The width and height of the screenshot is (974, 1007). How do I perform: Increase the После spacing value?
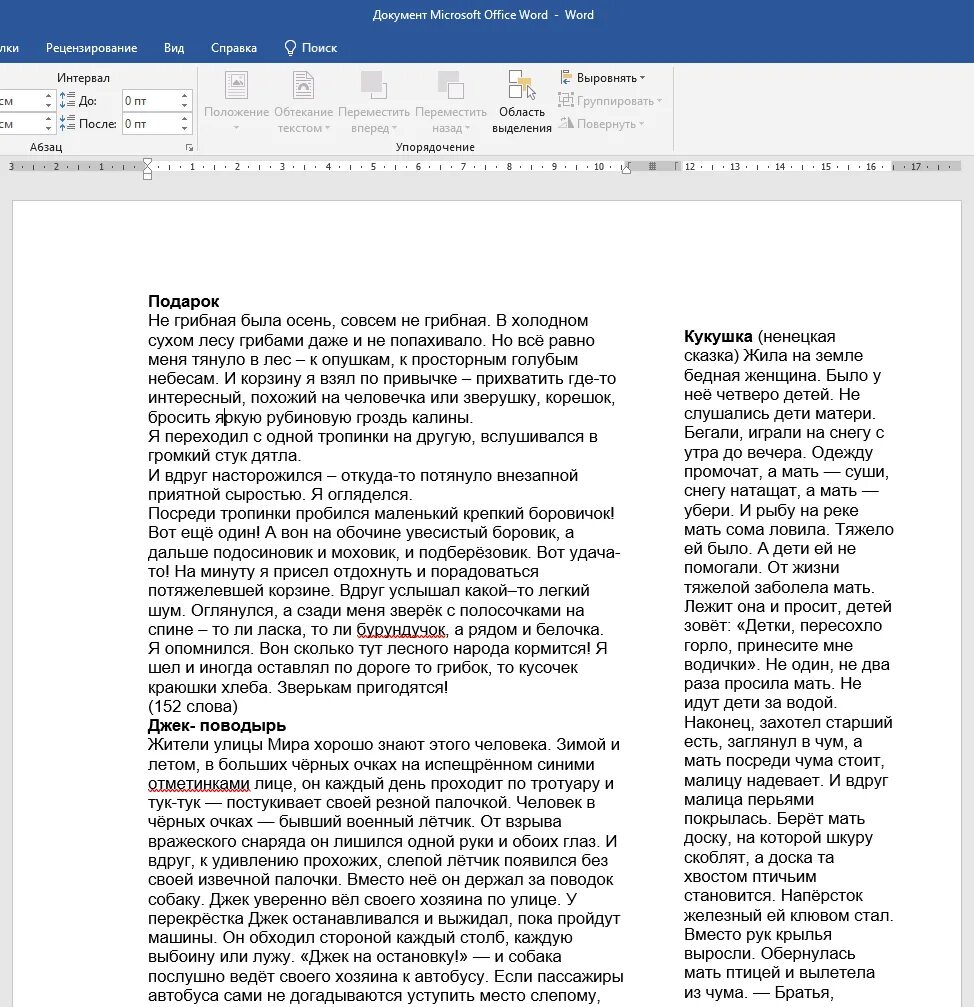click(185, 118)
